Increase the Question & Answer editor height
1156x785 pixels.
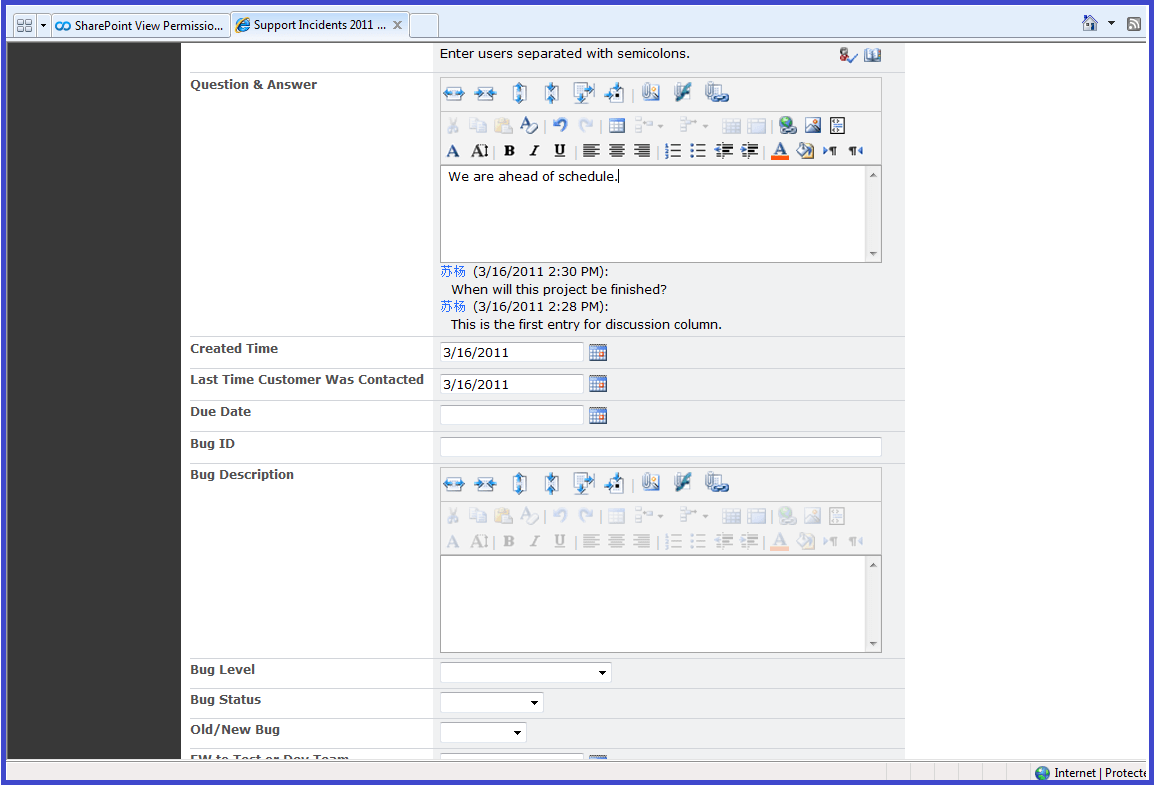pos(519,93)
